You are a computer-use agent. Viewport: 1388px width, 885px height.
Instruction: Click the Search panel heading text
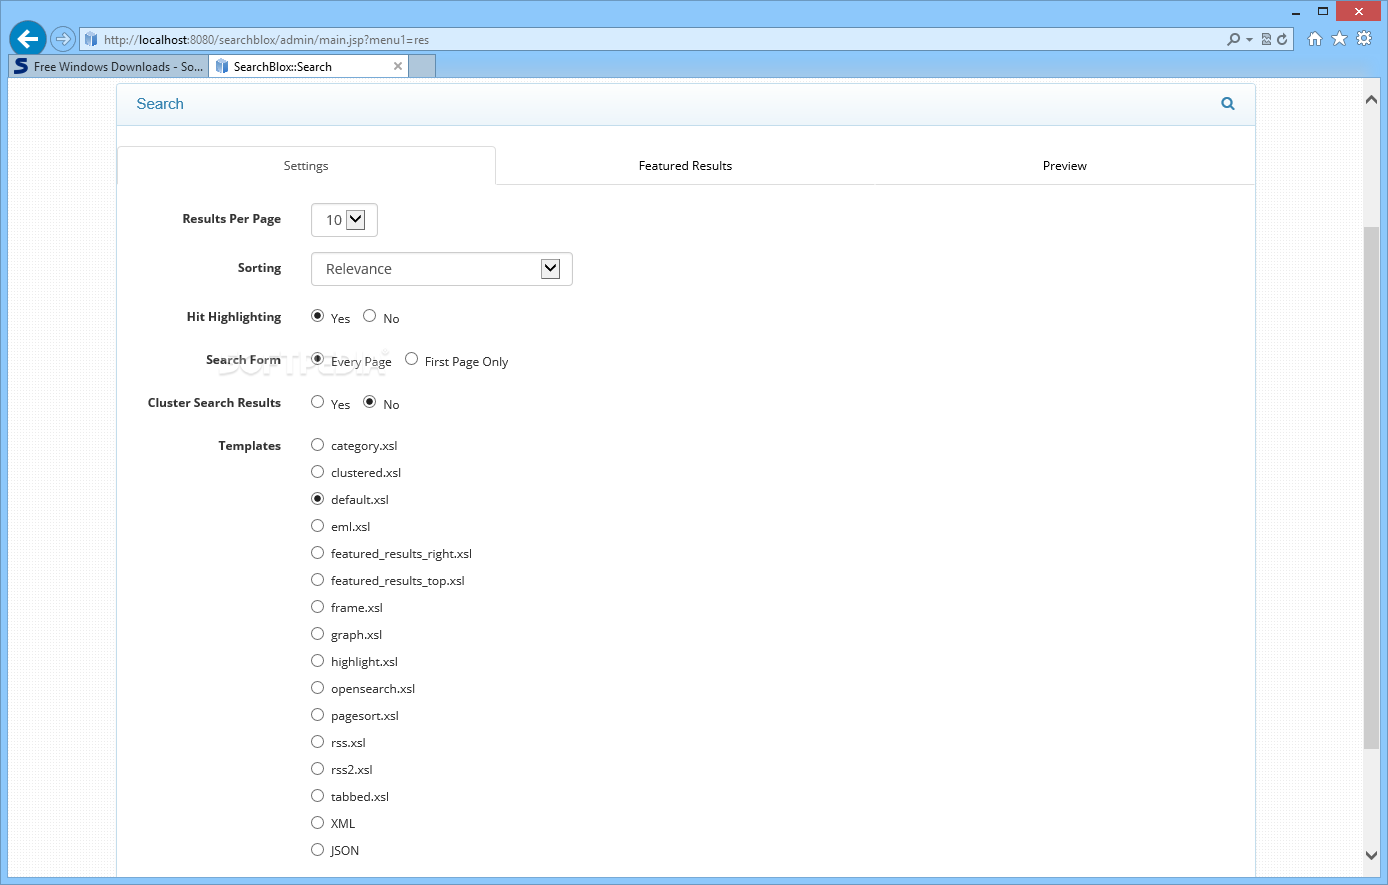160,104
